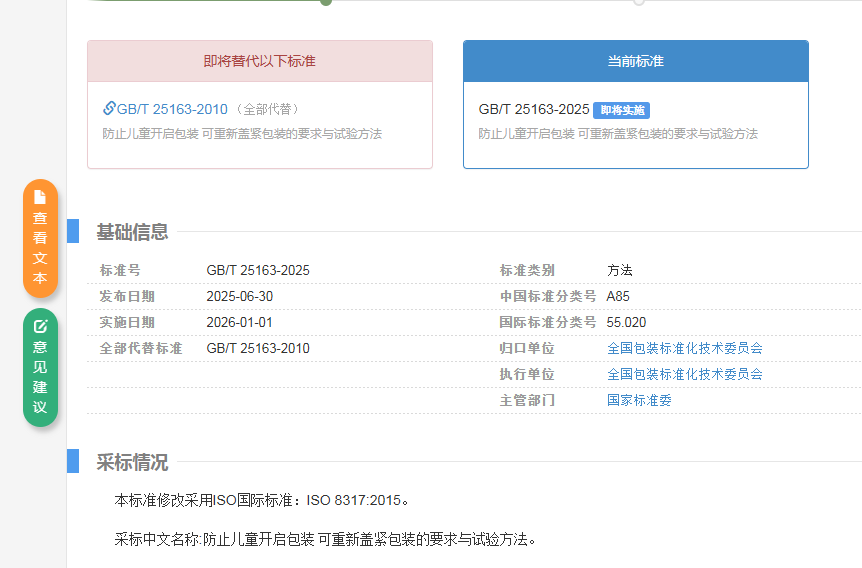Click the green timeline dot at top
This screenshot has height=568, width=862.
(x=326, y=2)
